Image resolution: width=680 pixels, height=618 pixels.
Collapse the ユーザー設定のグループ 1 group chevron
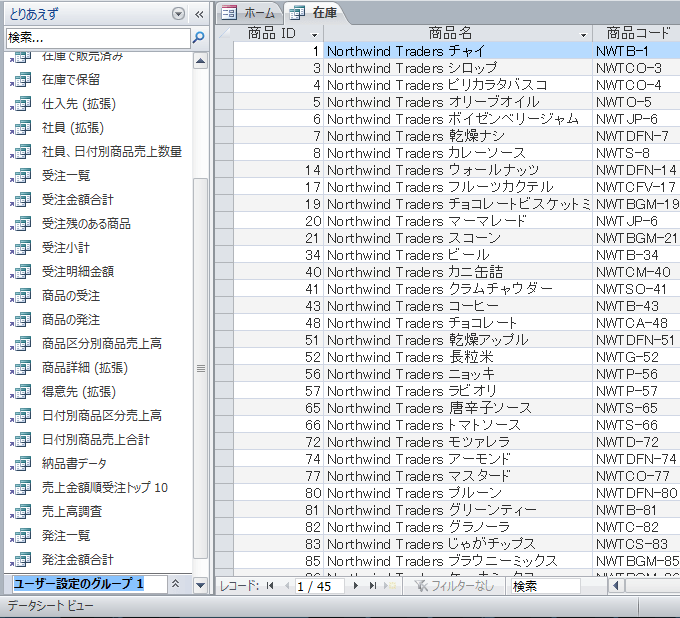(176, 584)
